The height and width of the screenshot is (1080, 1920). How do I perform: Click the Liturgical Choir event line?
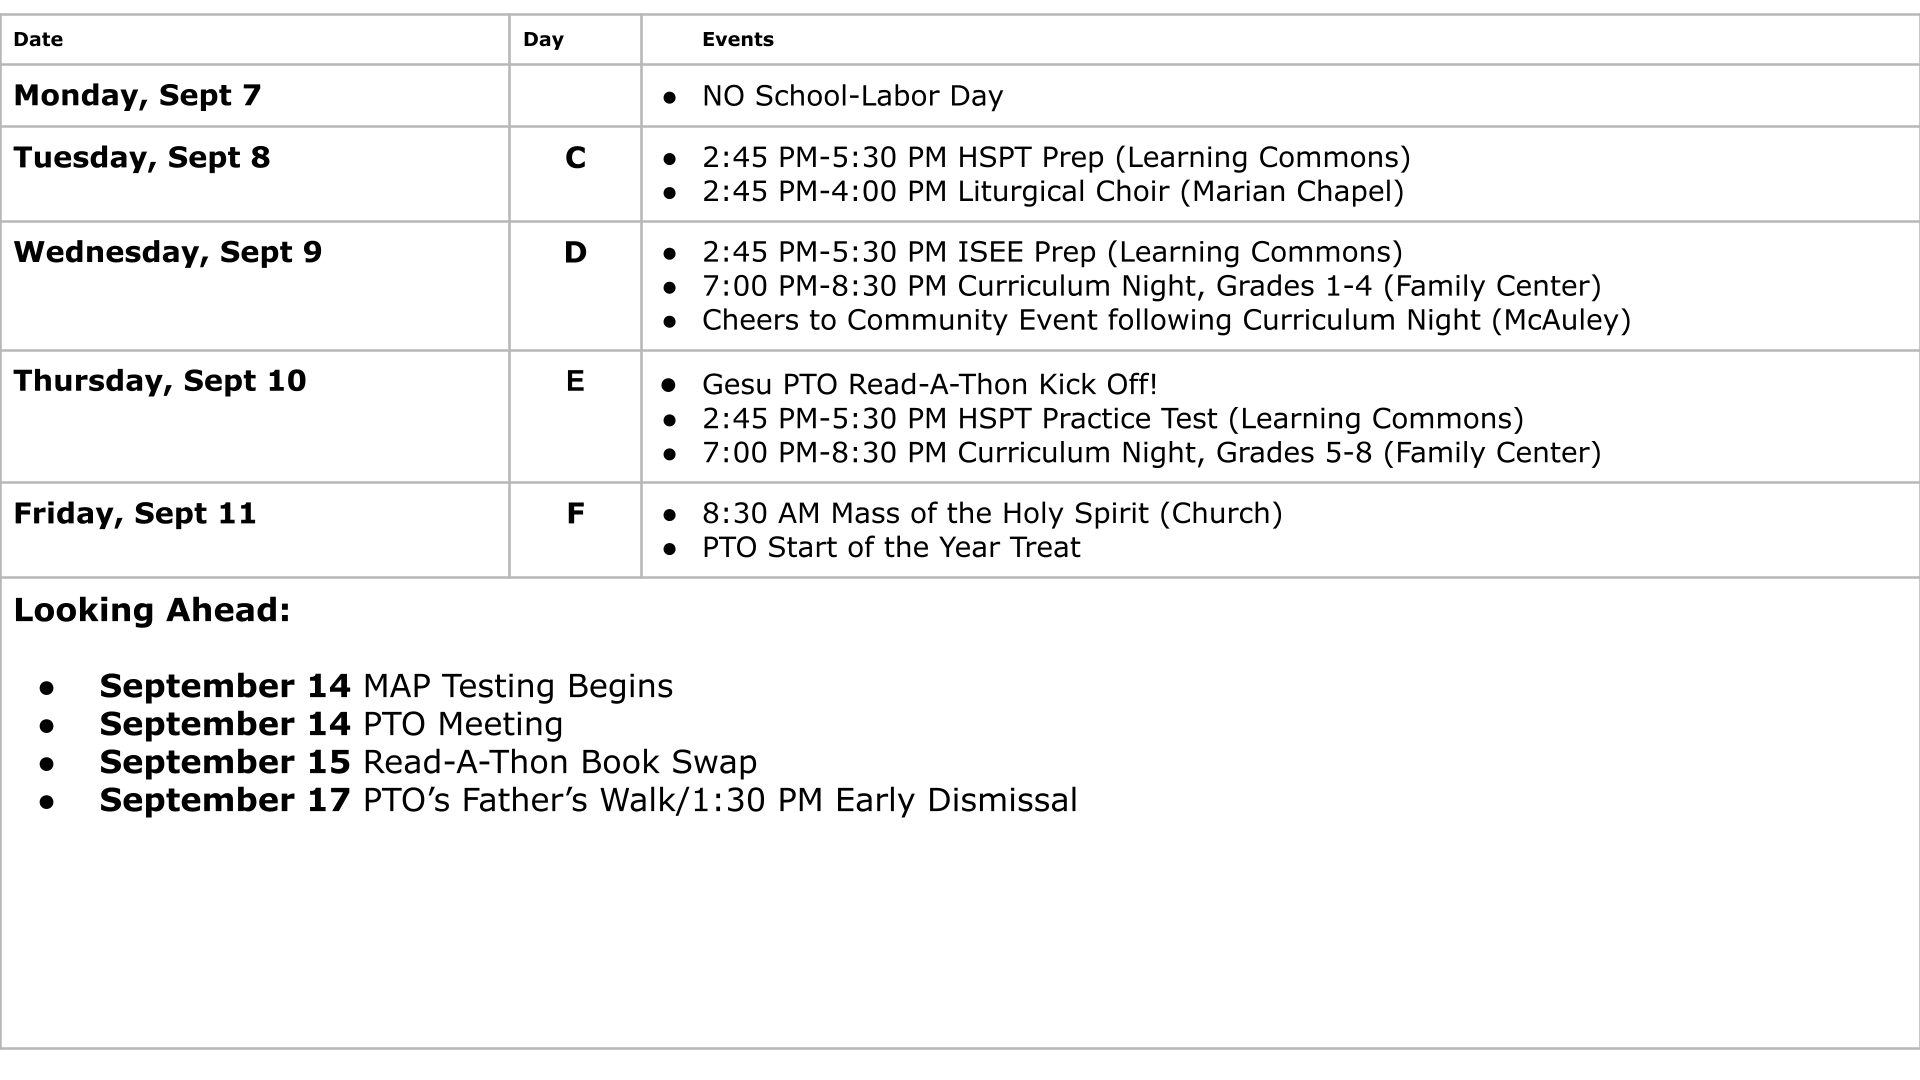(x=1053, y=192)
